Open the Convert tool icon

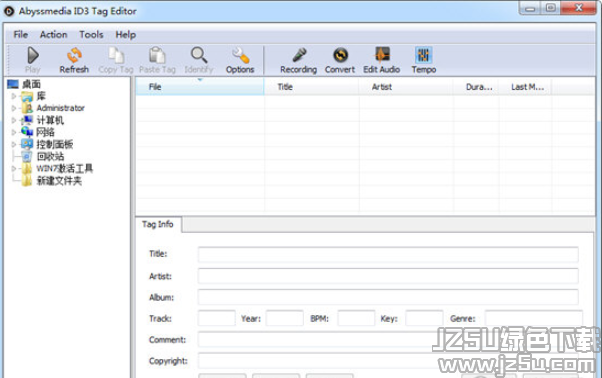pos(340,56)
